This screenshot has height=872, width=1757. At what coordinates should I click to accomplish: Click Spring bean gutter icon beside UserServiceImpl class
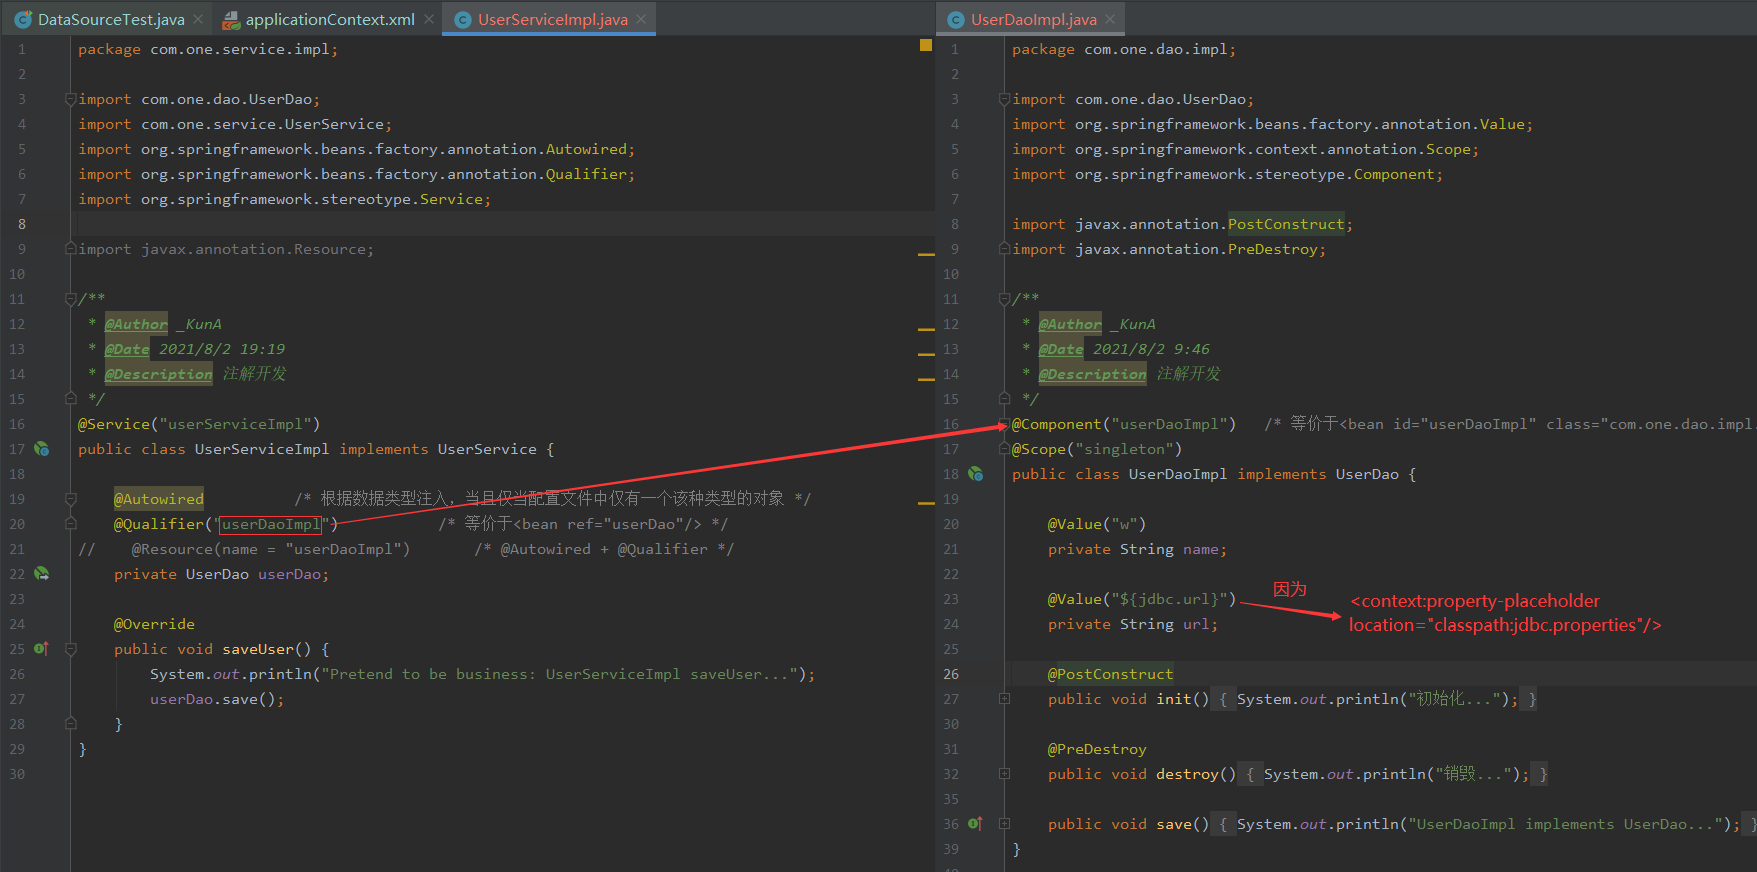42,449
